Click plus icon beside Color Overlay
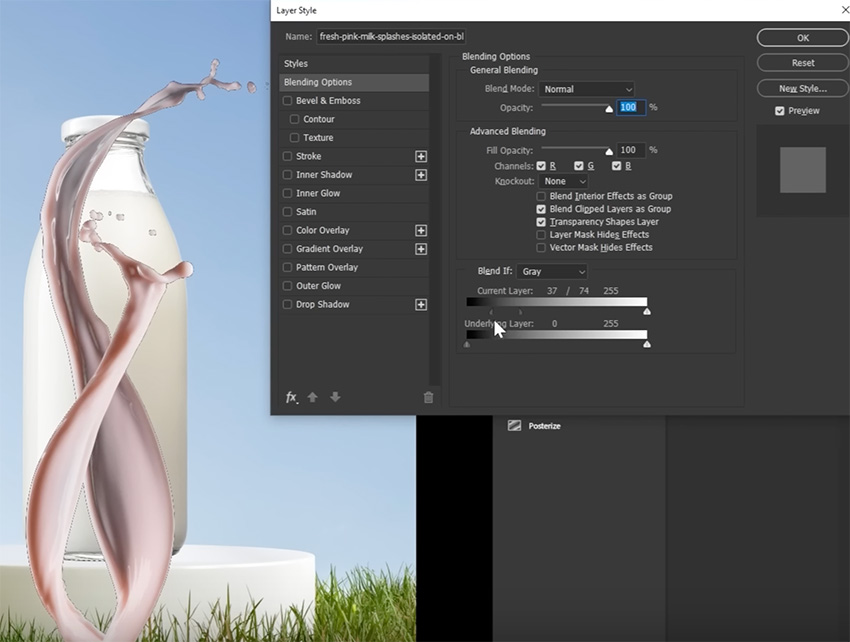The height and width of the screenshot is (642, 850). 421,230
